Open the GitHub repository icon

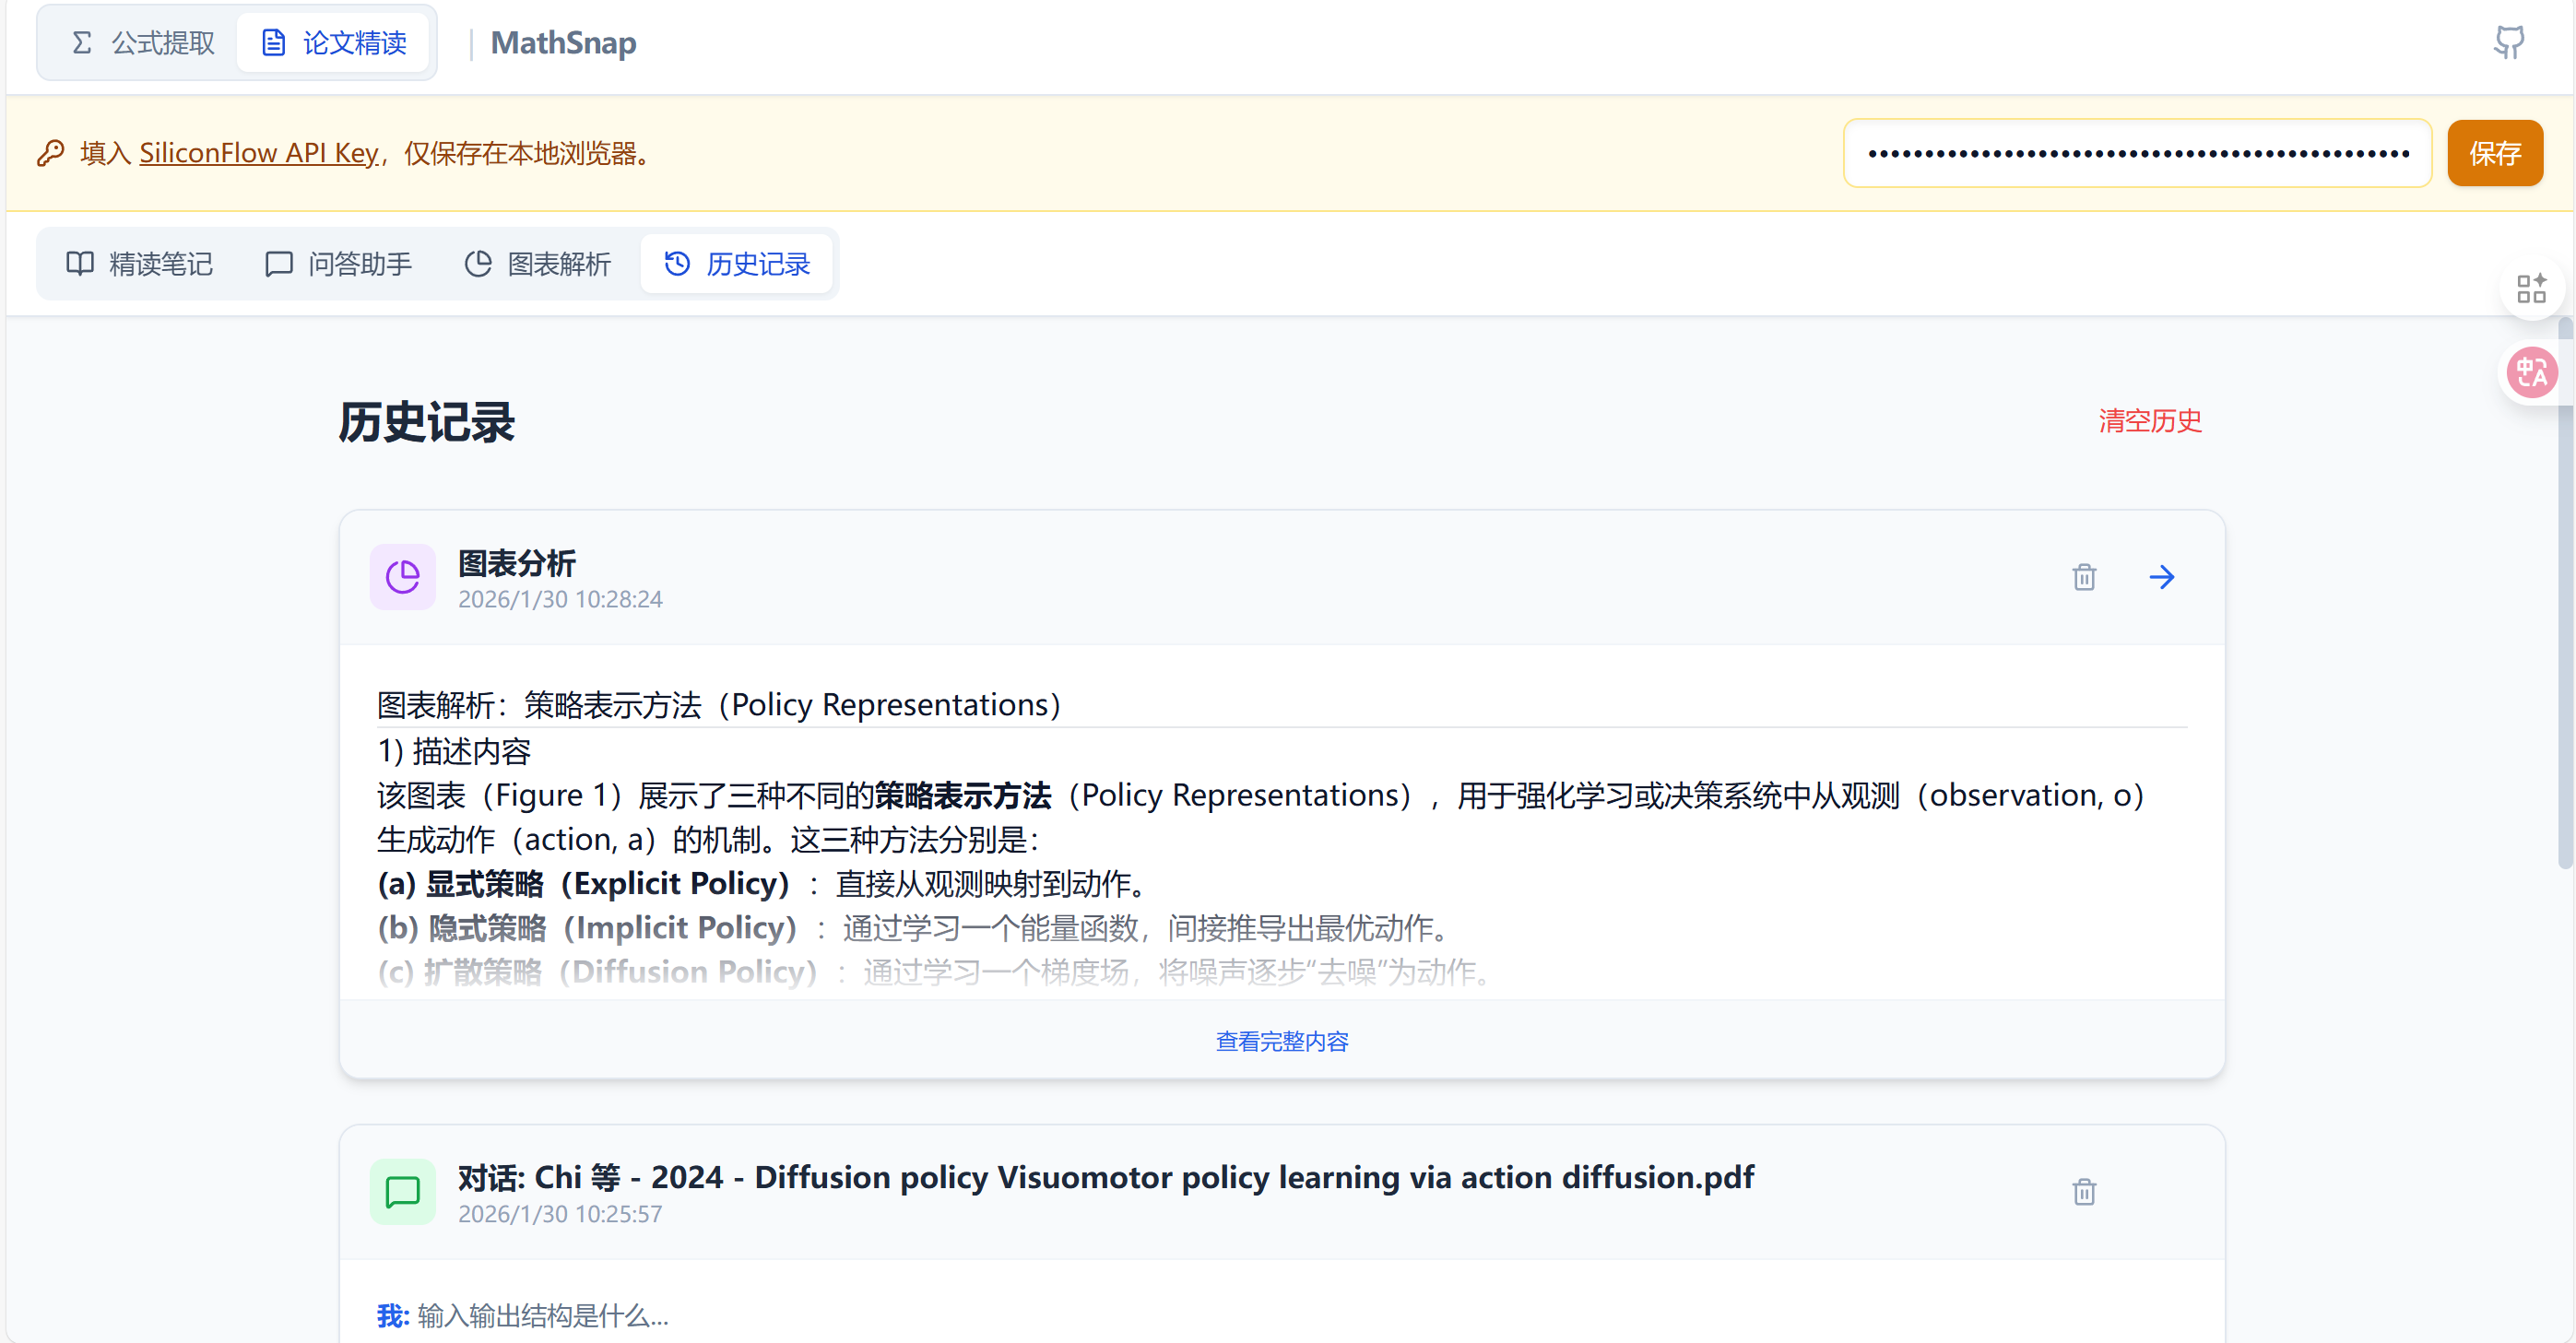[x=2508, y=42]
